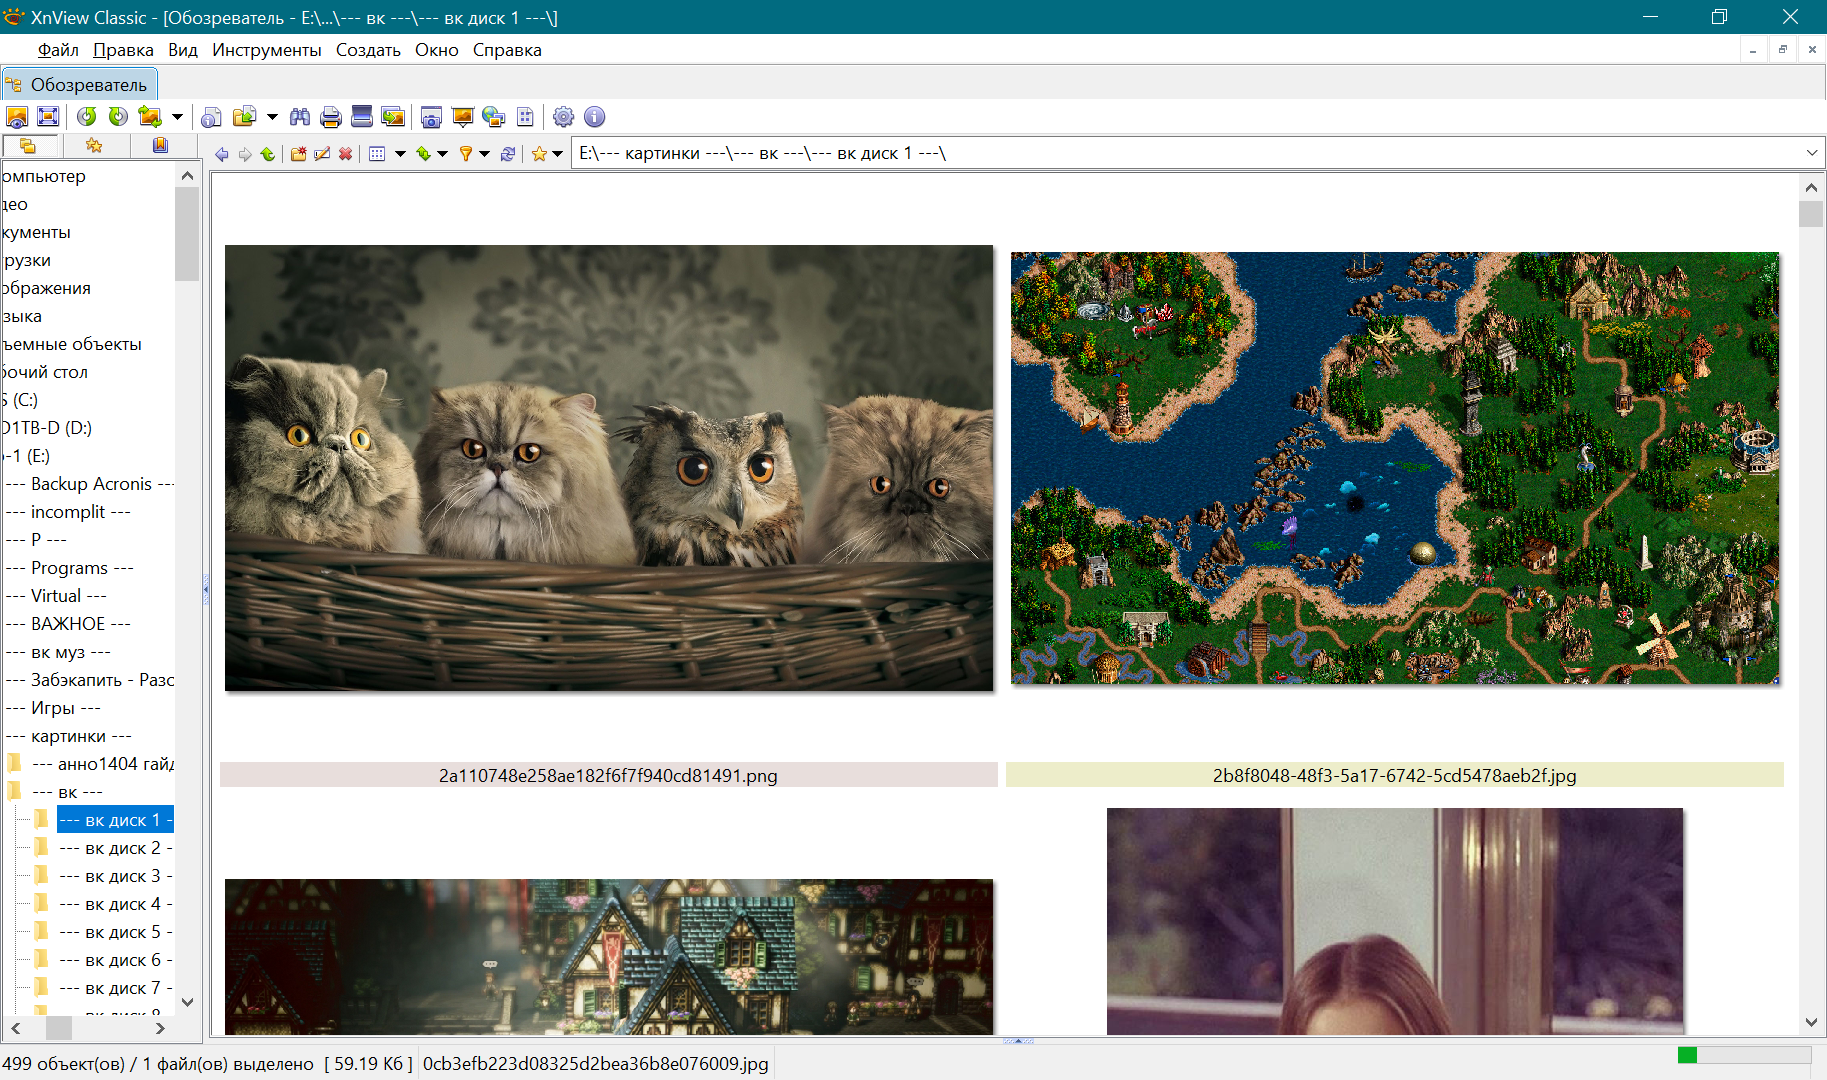Open the gear Options icon
This screenshot has width=1827, height=1080.
coord(563,117)
